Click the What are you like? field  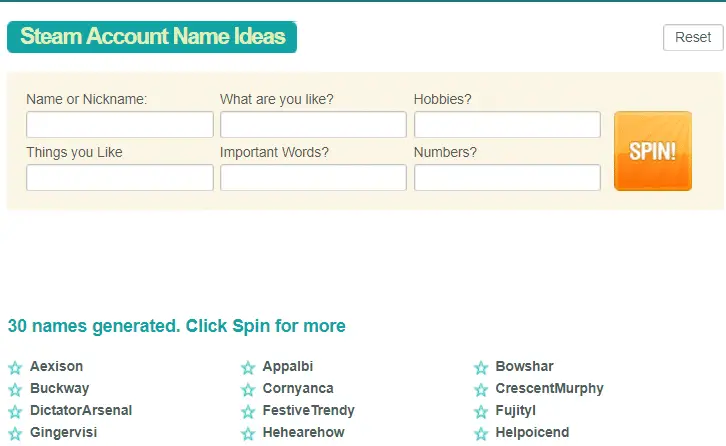point(313,125)
